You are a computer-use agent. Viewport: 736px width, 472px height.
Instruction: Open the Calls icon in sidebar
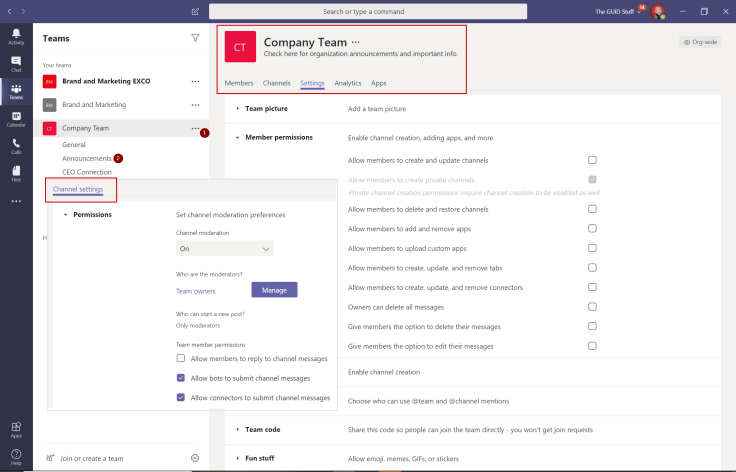click(16, 145)
